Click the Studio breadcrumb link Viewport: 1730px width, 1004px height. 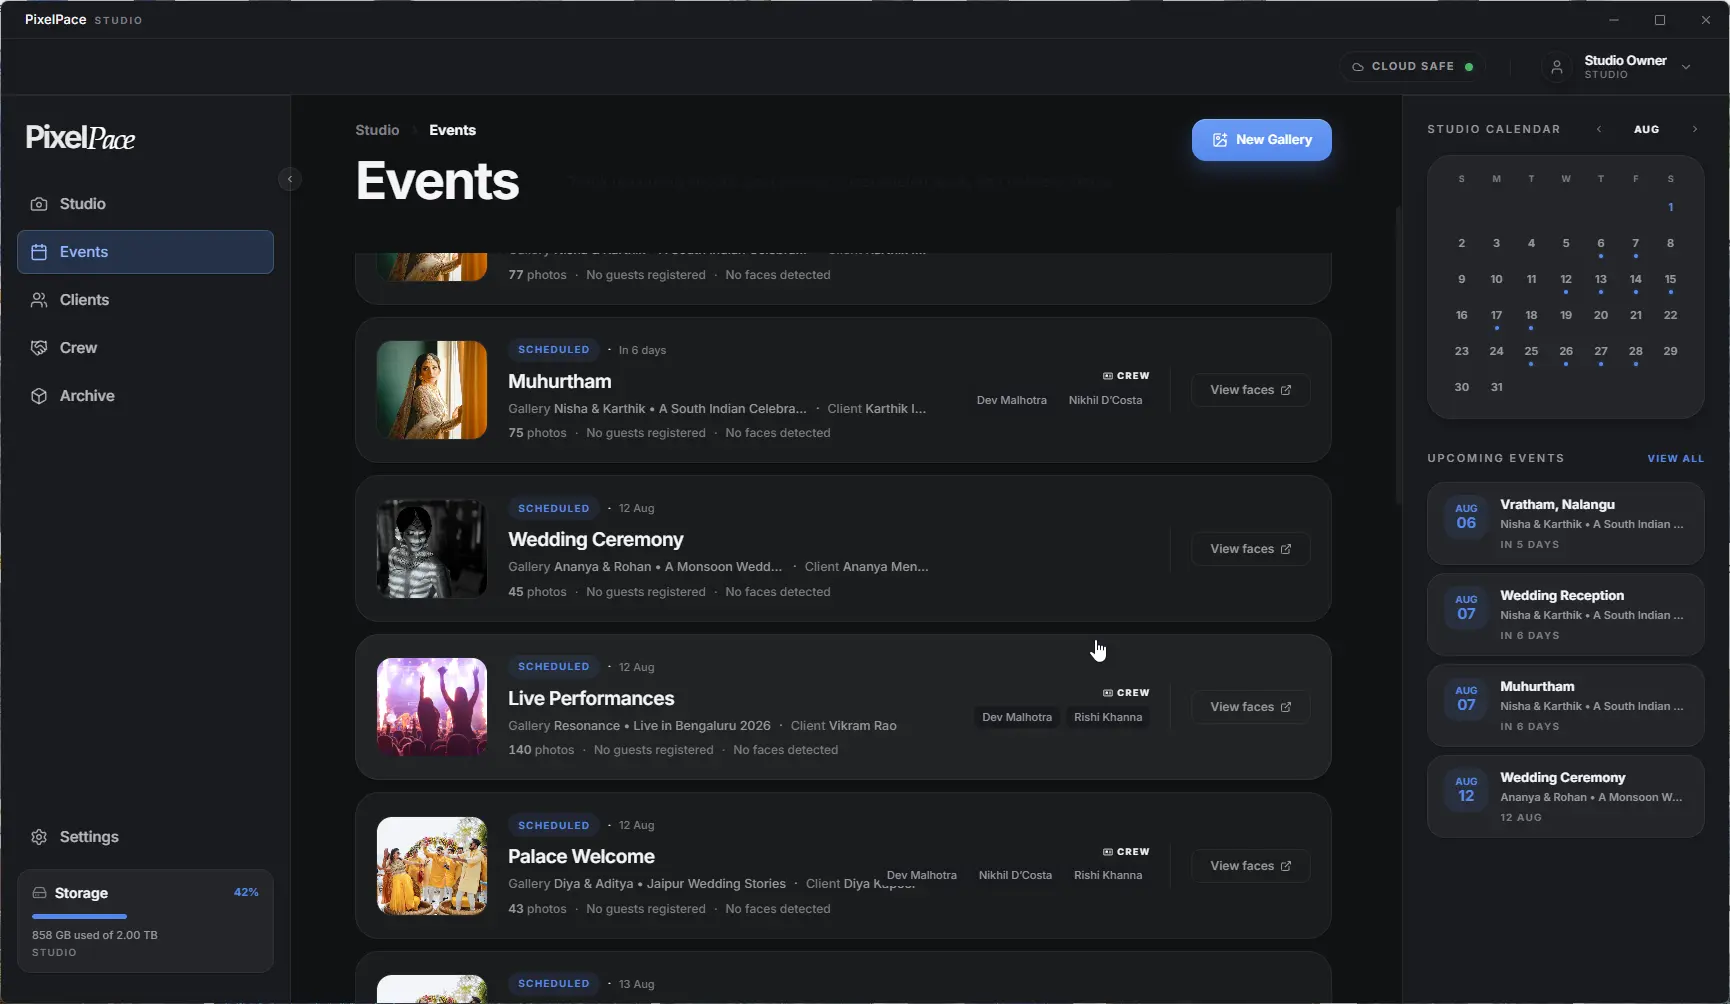[377, 130]
